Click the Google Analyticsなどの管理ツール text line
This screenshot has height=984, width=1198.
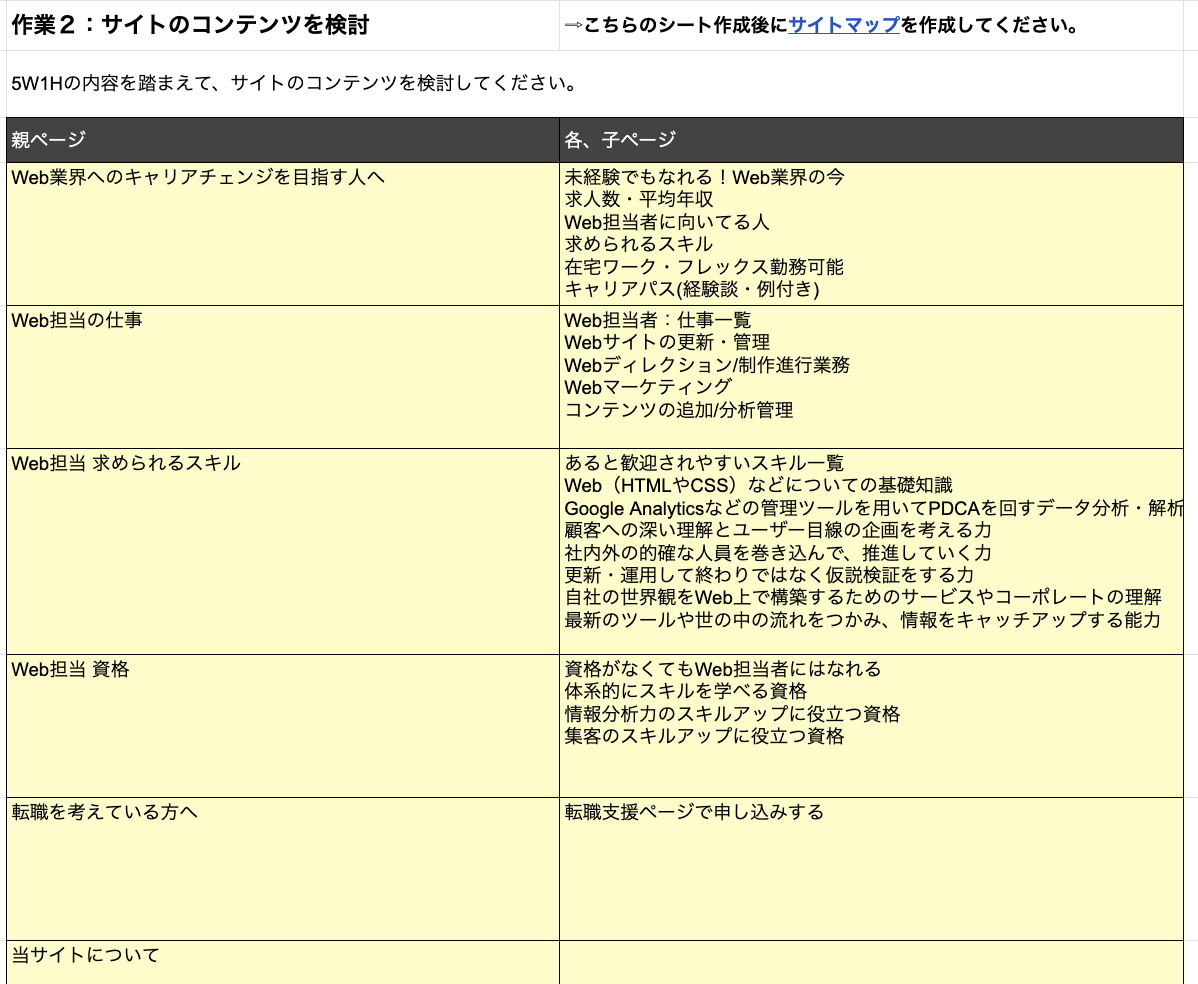pos(872,509)
